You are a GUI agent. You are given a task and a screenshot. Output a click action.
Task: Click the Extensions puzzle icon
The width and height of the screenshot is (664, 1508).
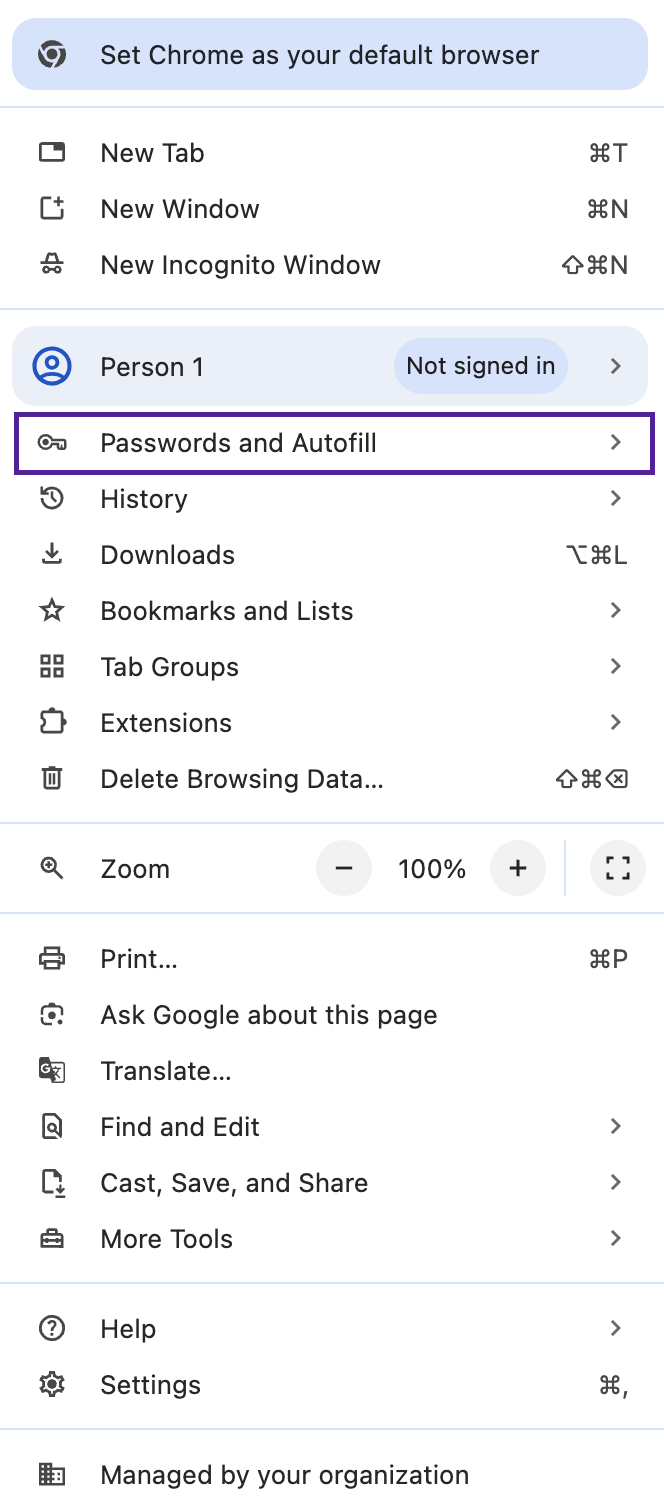click(52, 722)
